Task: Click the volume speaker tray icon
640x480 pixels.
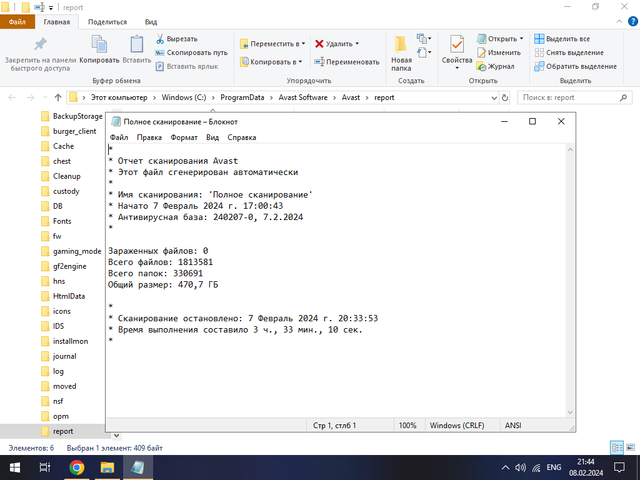Action: 520,468
